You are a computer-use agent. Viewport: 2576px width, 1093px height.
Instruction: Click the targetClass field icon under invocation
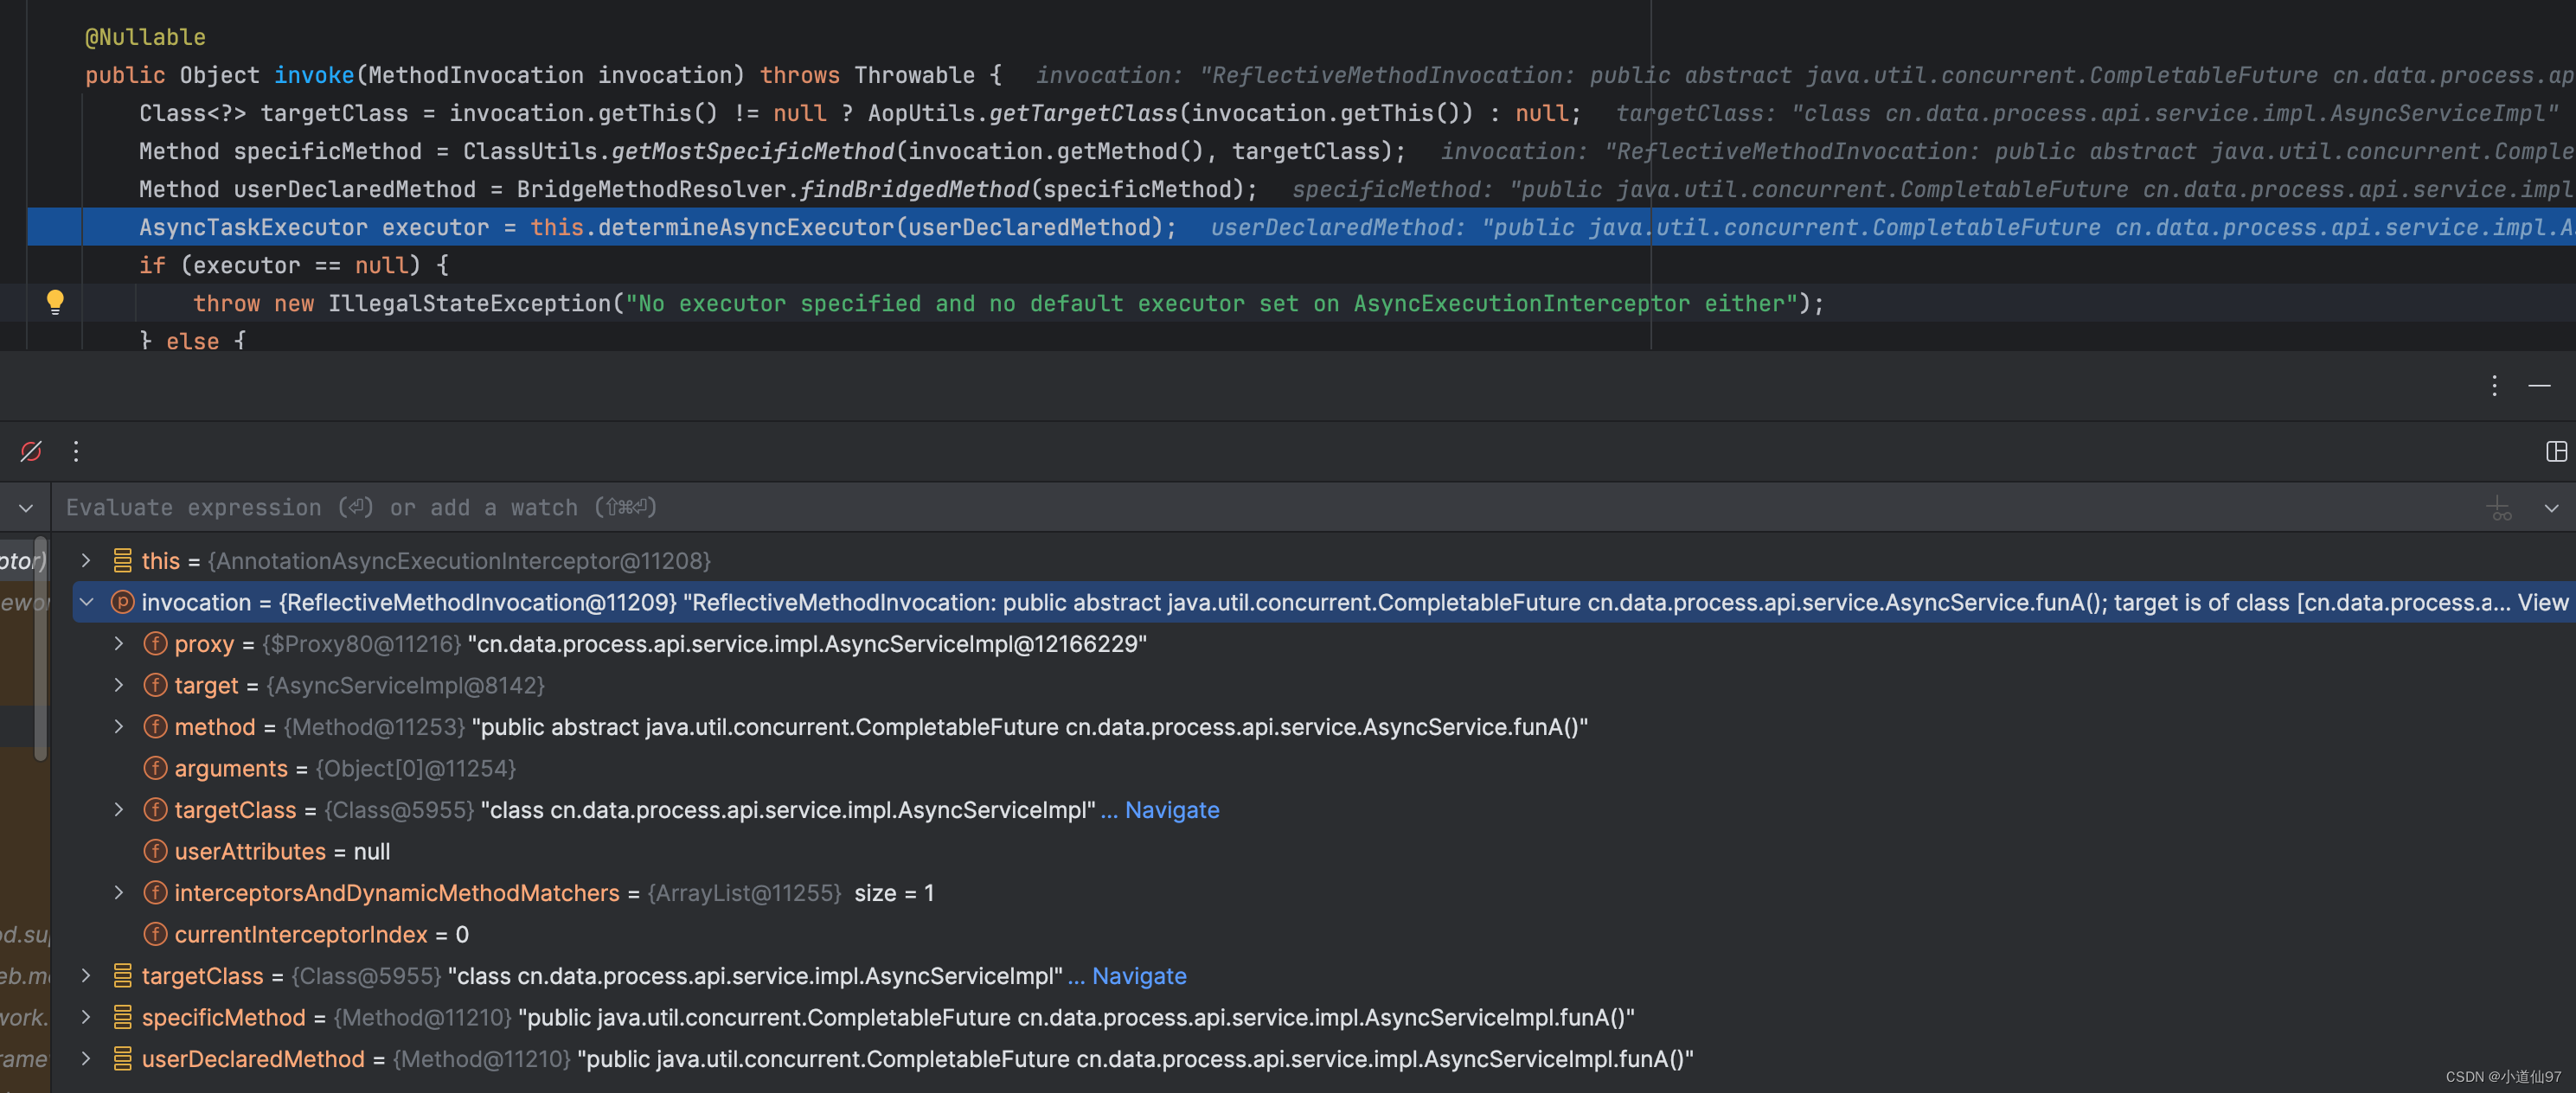pos(155,810)
